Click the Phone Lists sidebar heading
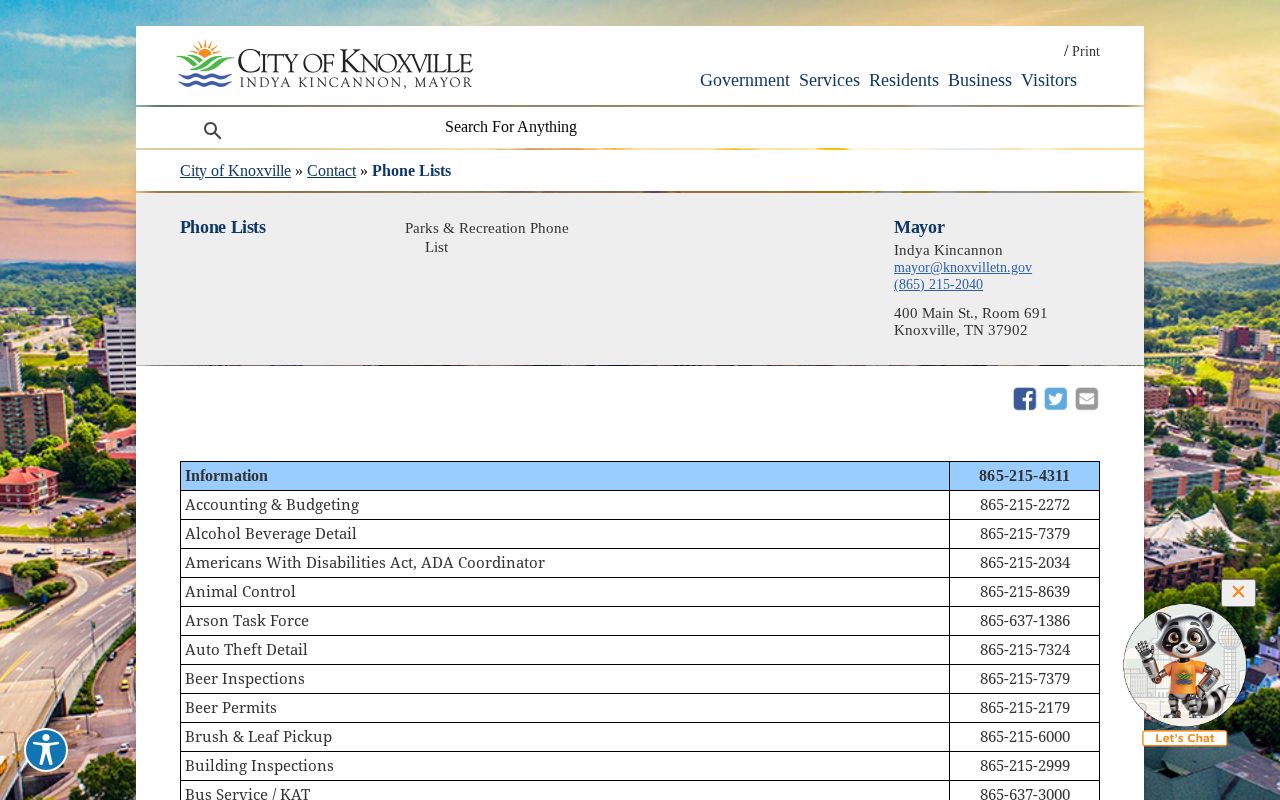Viewport: 1280px width, 800px height. click(x=223, y=227)
